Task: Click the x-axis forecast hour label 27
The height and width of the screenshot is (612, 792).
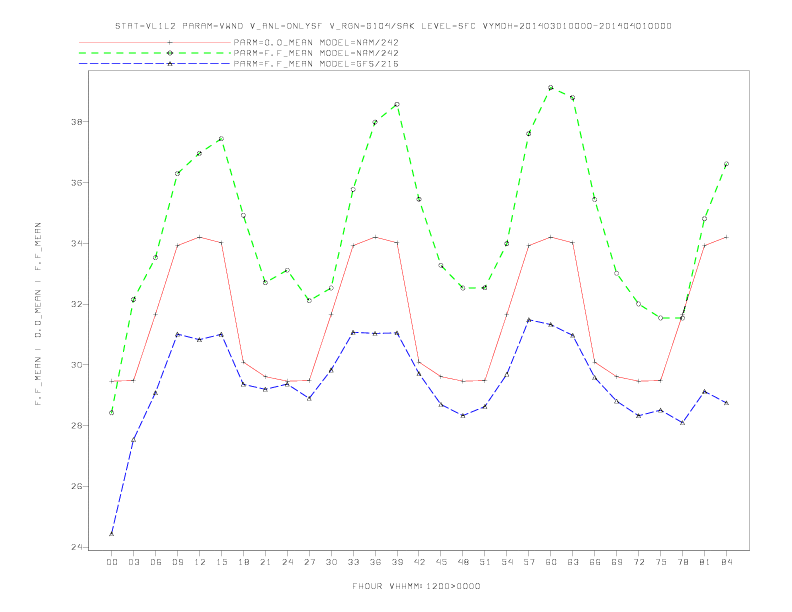Action: coord(309,562)
